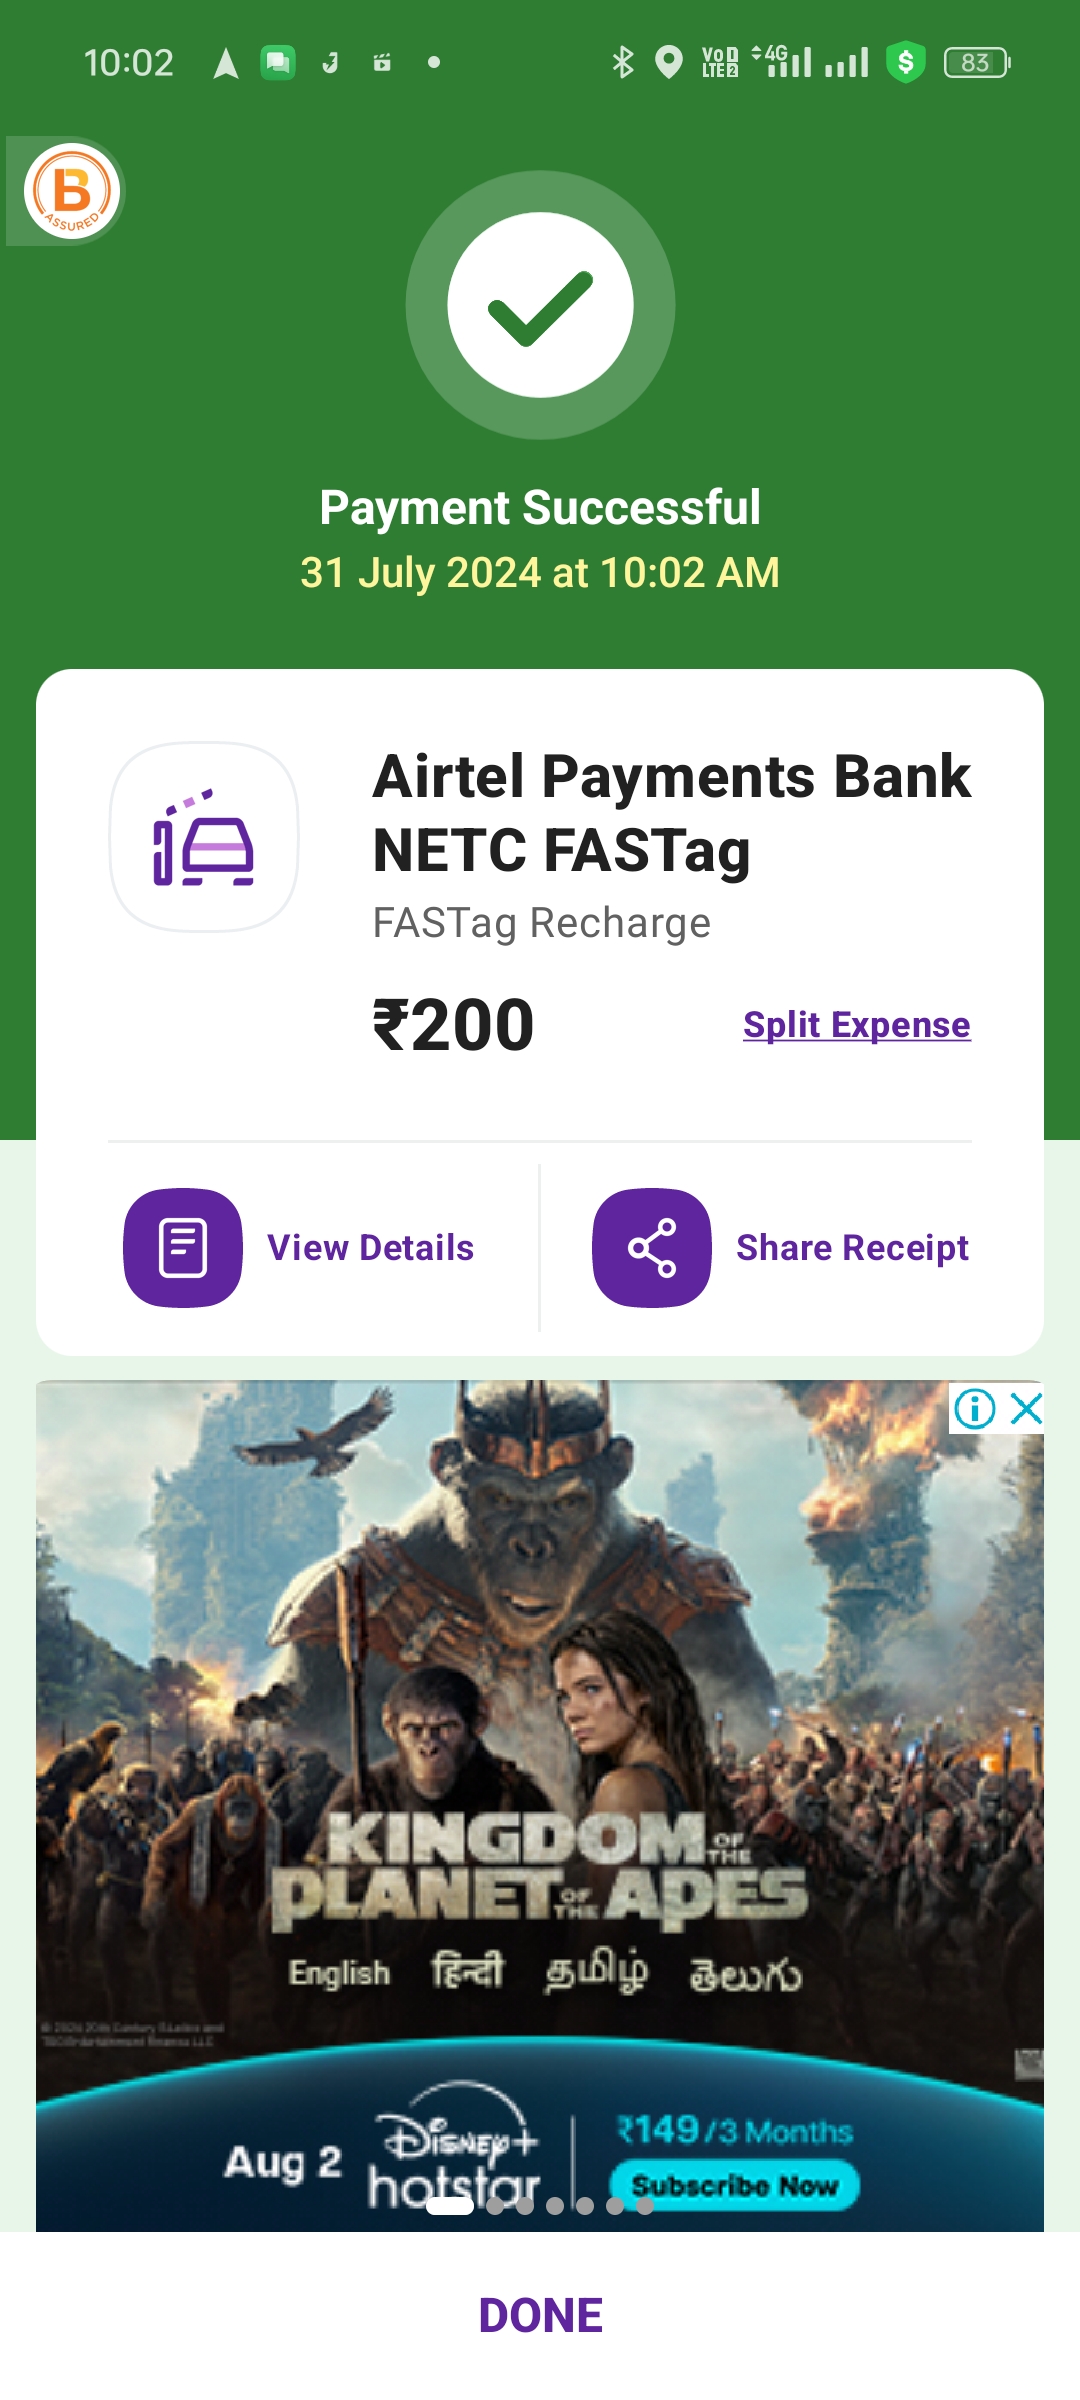Tap the ₹200 amount text
Screen dimensions: 1080x2400
click(x=453, y=1026)
